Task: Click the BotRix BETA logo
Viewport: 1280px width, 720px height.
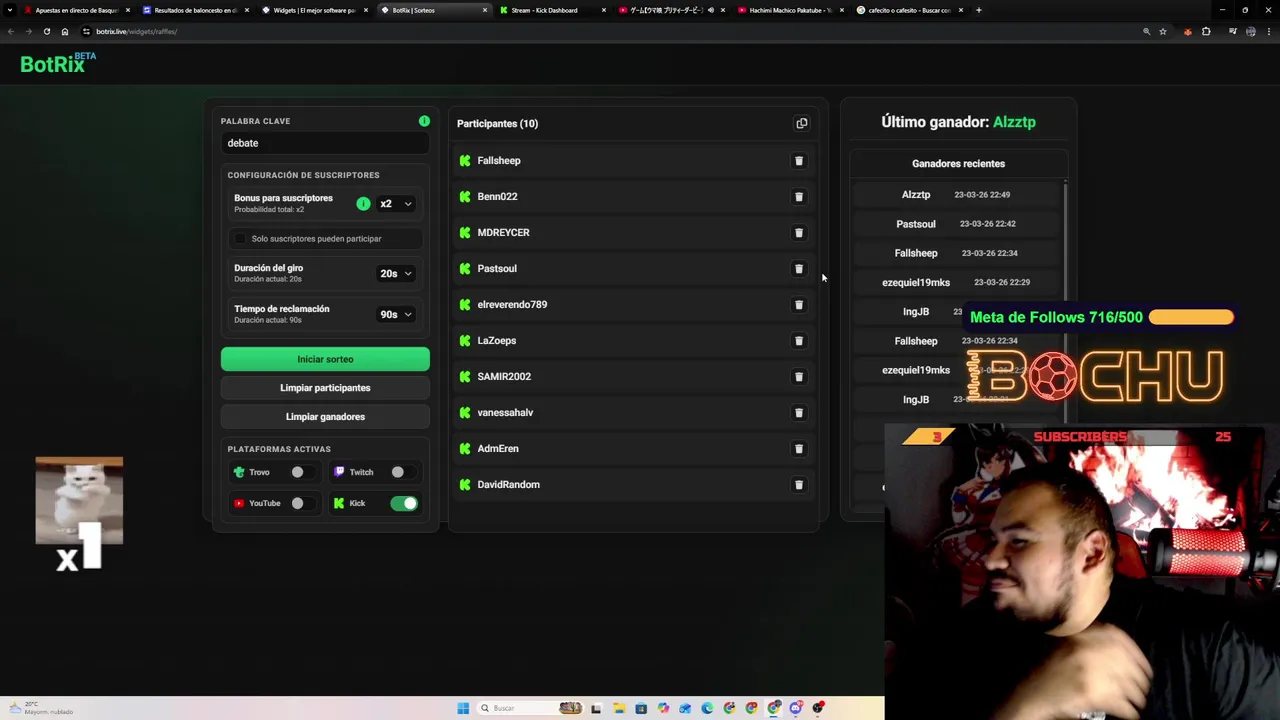Action: (x=58, y=63)
